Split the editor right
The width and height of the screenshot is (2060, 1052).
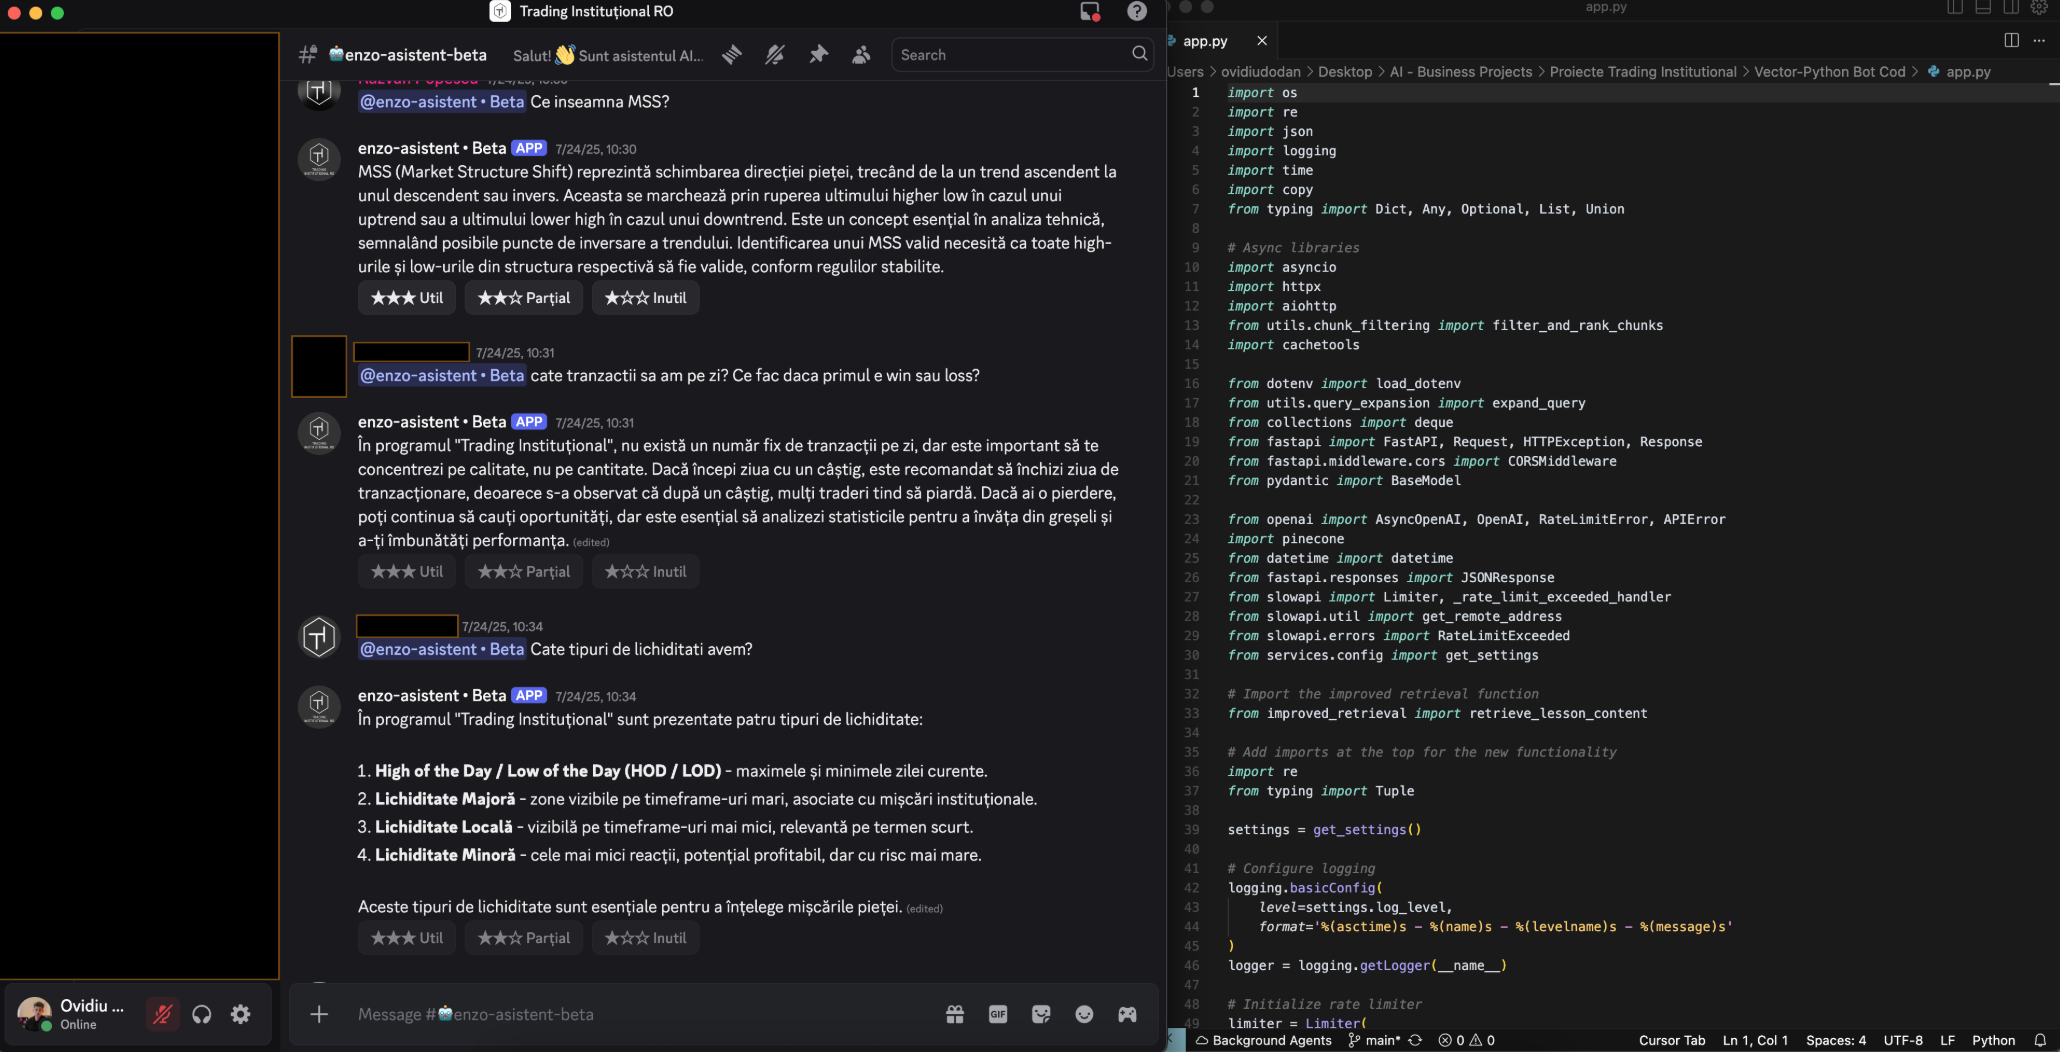[2012, 40]
